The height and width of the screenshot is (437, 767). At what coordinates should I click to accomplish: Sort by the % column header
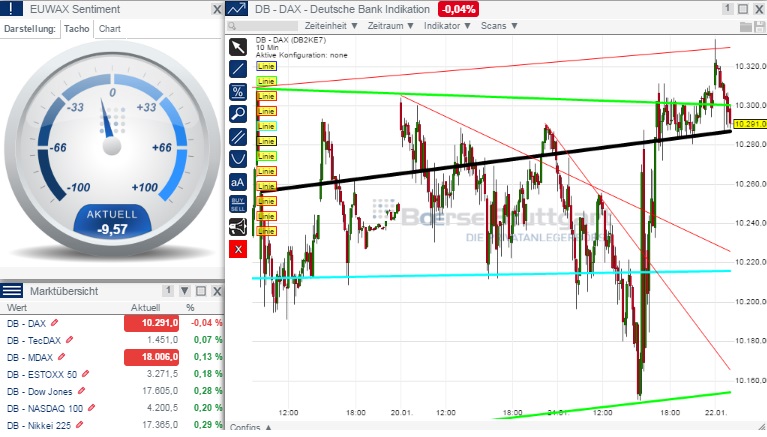[190, 308]
